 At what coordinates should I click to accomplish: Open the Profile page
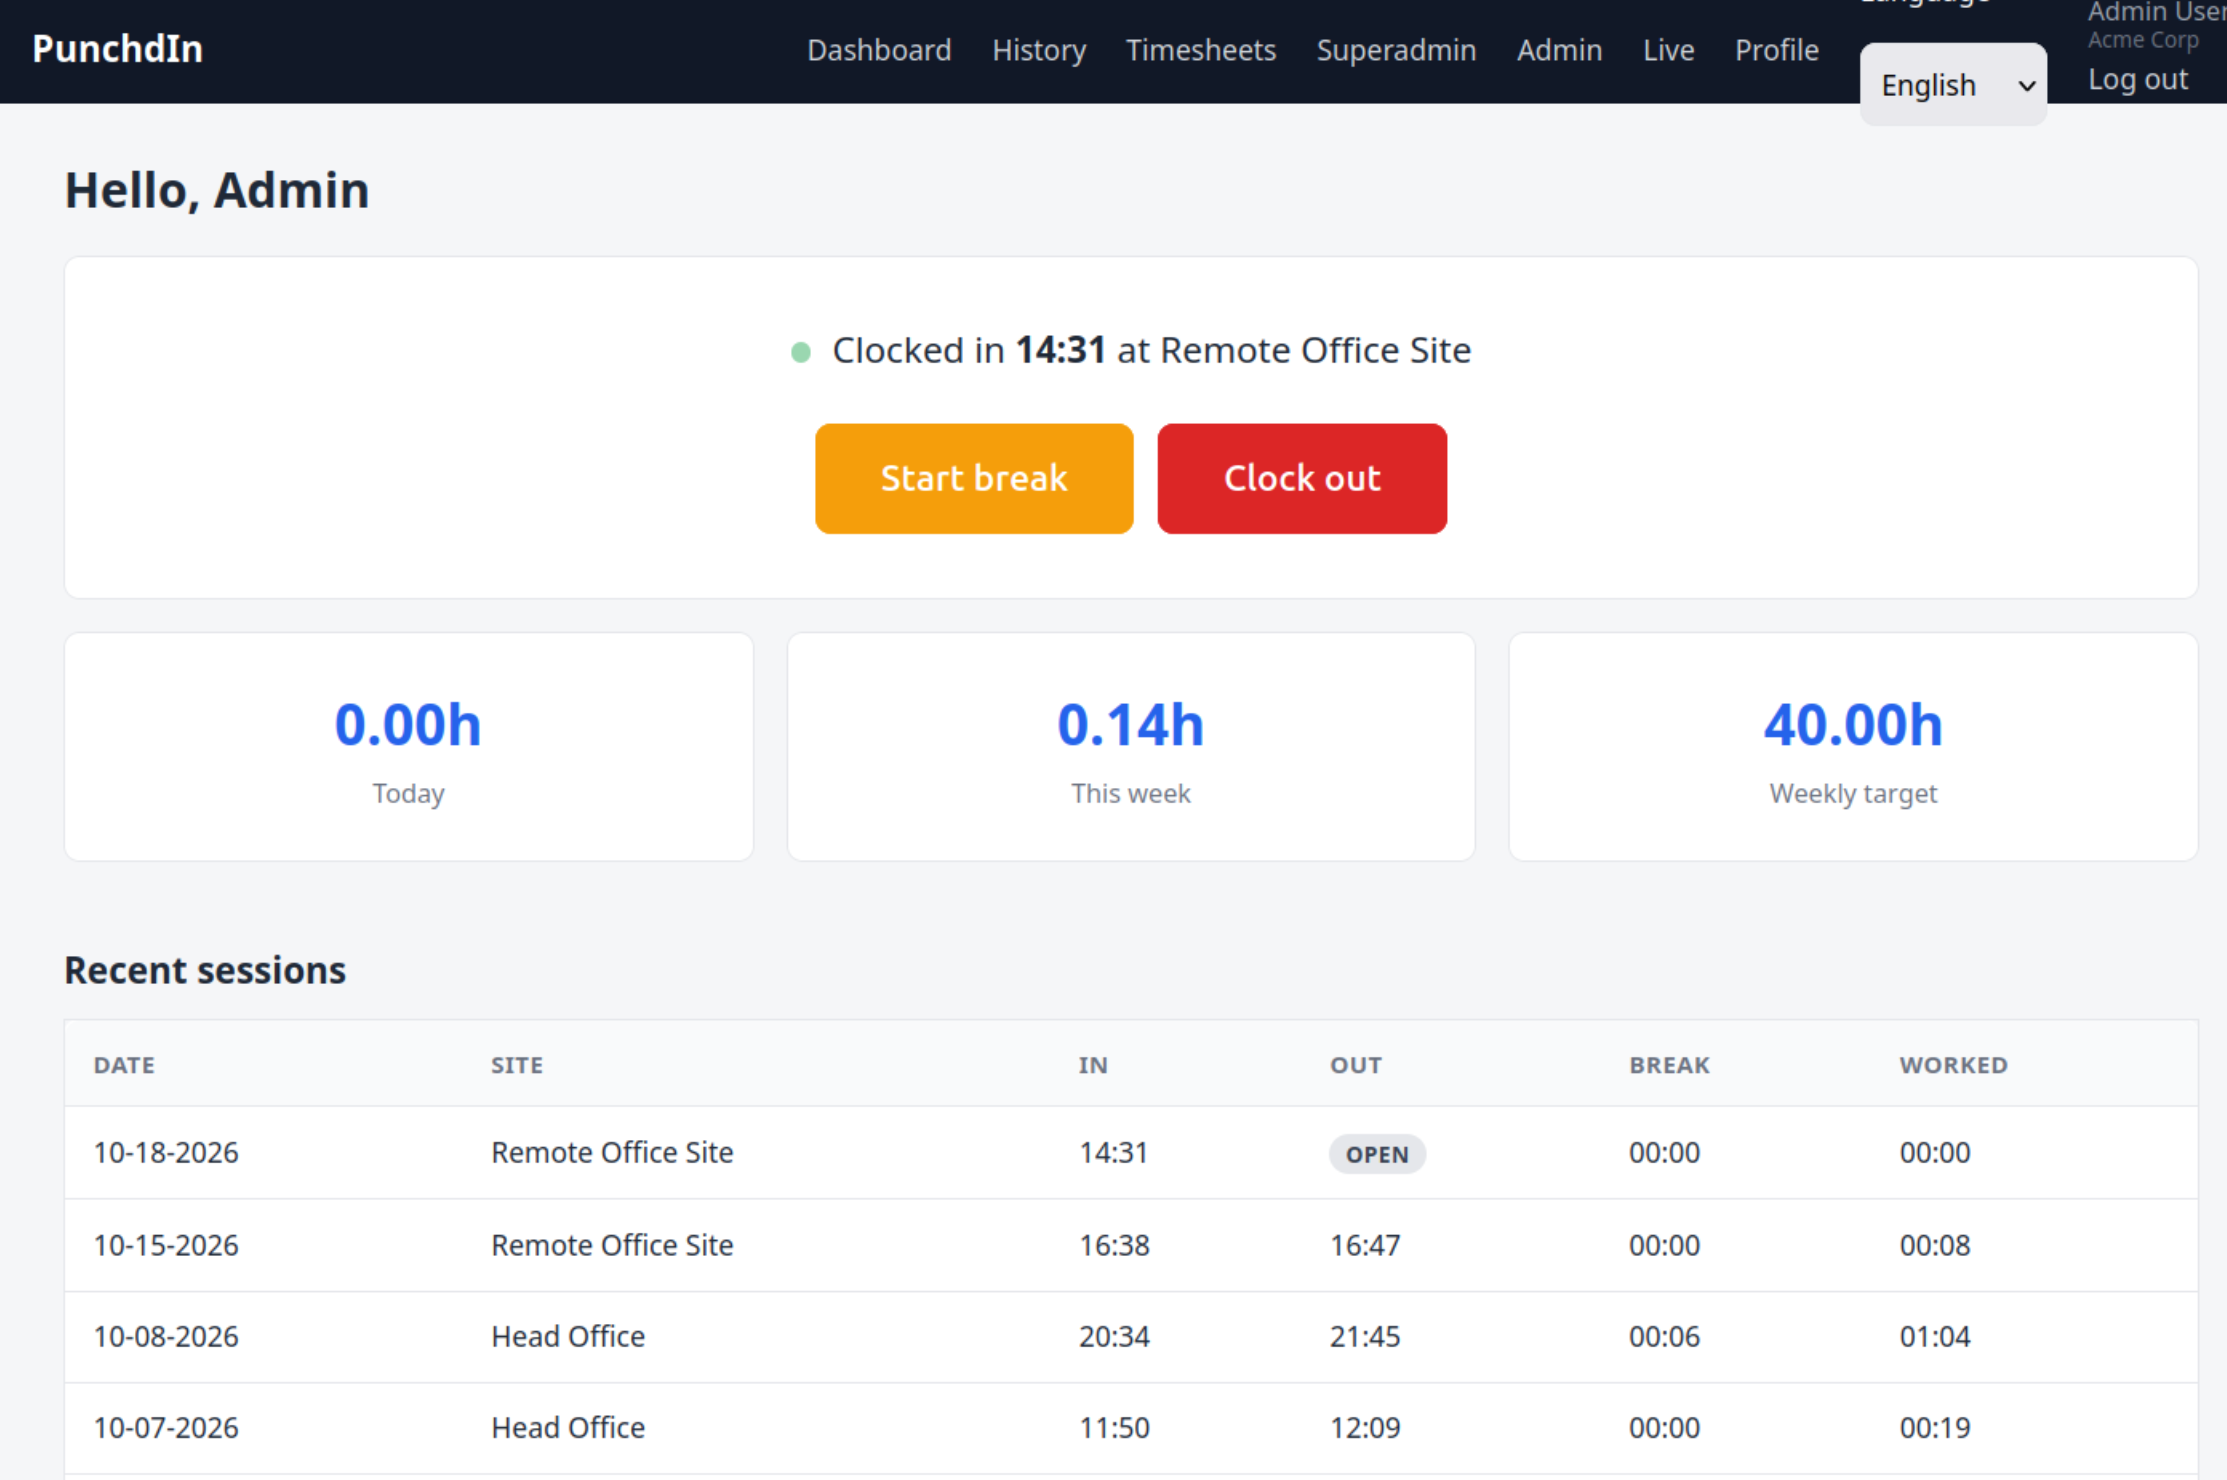[x=1776, y=50]
